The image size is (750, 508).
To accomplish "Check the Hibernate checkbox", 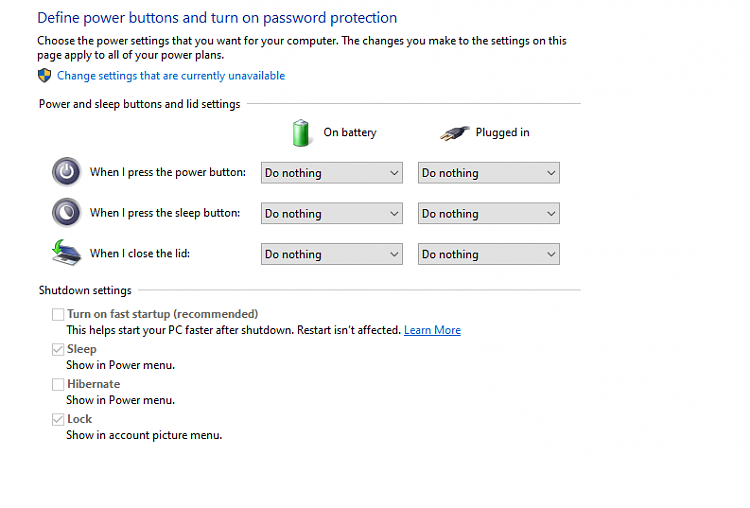I will 58,384.
